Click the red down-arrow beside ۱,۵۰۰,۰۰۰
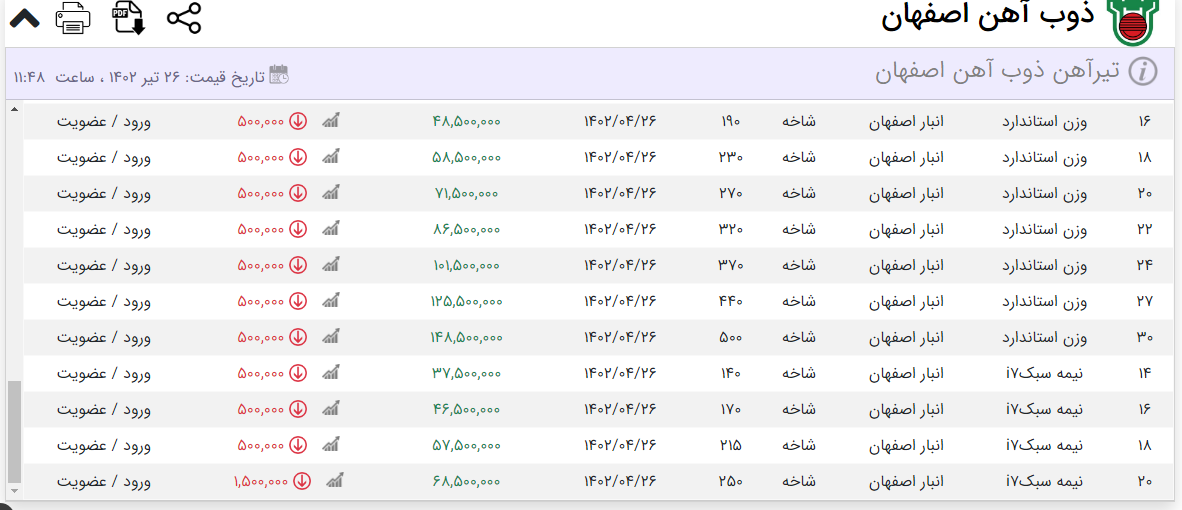The image size is (1182, 510). coord(302,481)
